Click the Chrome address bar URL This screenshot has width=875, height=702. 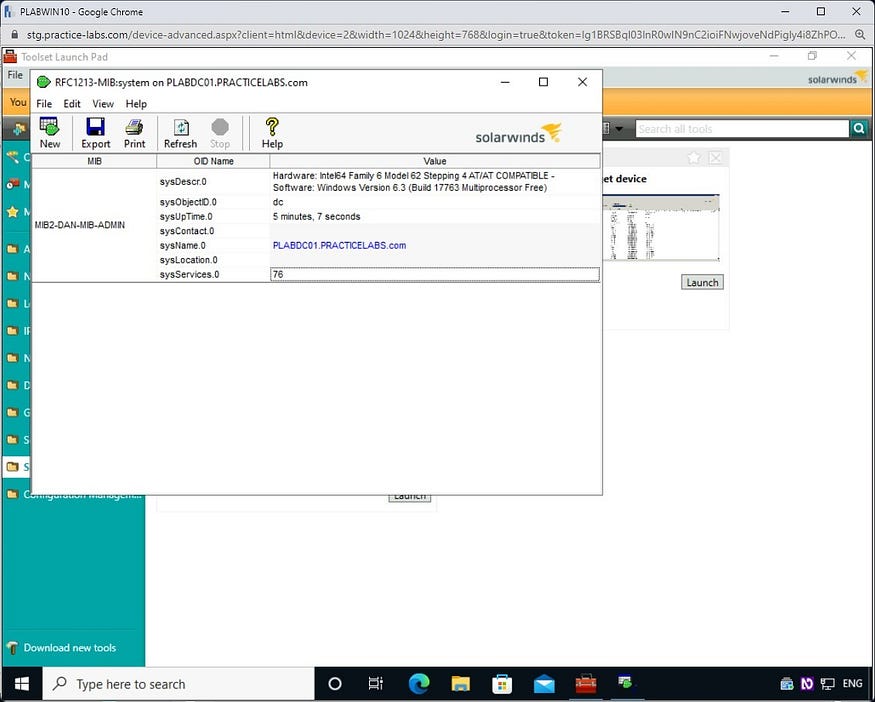coord(436,35)
